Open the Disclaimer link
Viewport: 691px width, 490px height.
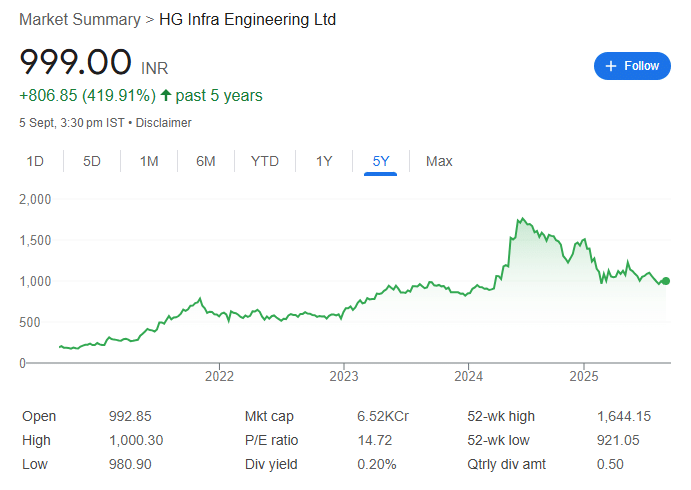click(163, 122)
